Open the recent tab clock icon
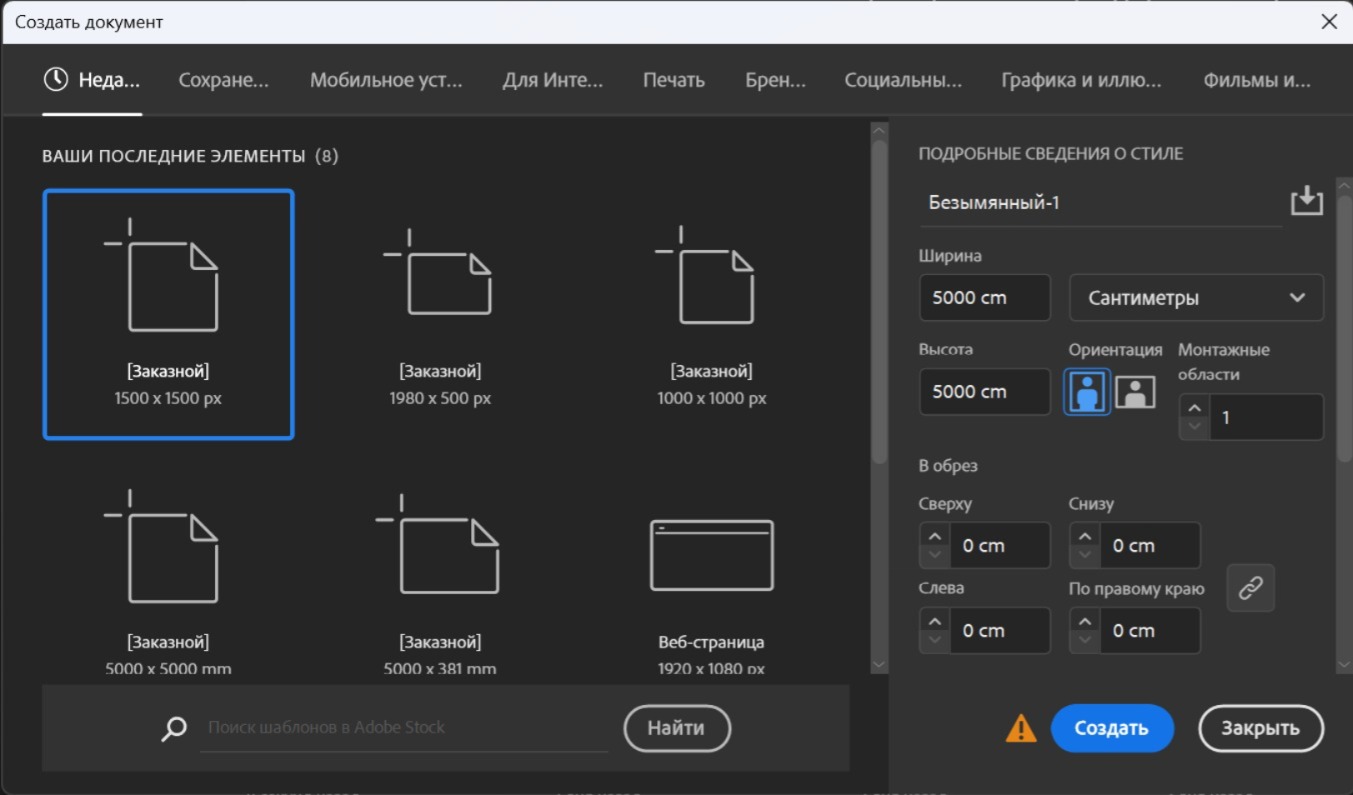Image resolution: width=1353 pixels, height=795 pixels. pos(56,80)
